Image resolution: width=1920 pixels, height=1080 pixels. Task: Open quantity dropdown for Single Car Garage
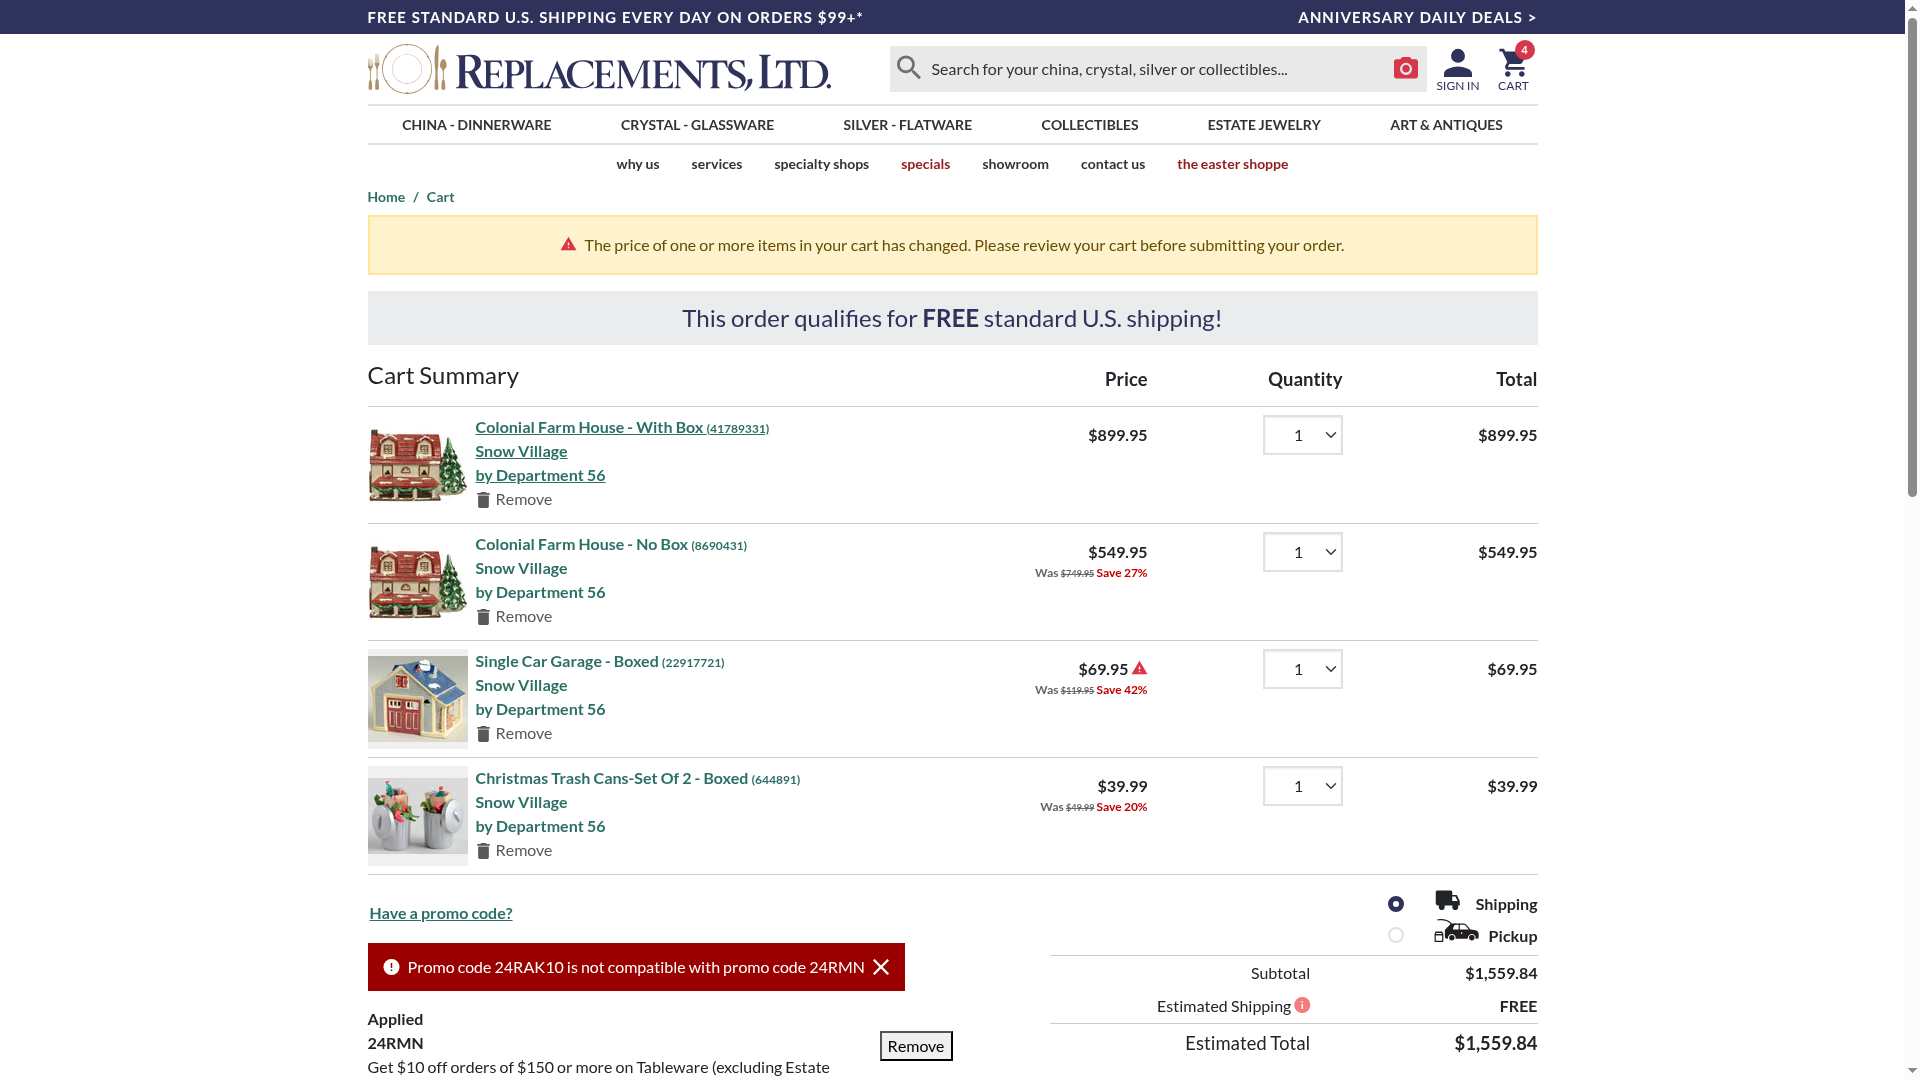(x=1302, y=669)
